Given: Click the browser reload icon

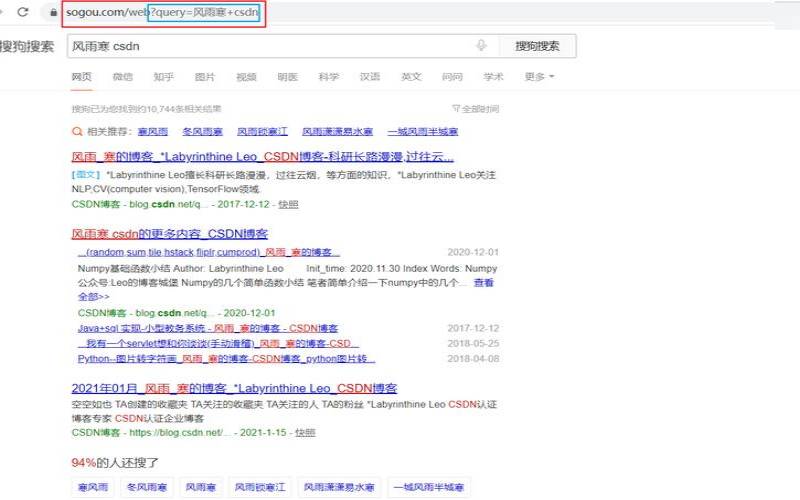Looking at the screenshot, I should click(22, 14).
